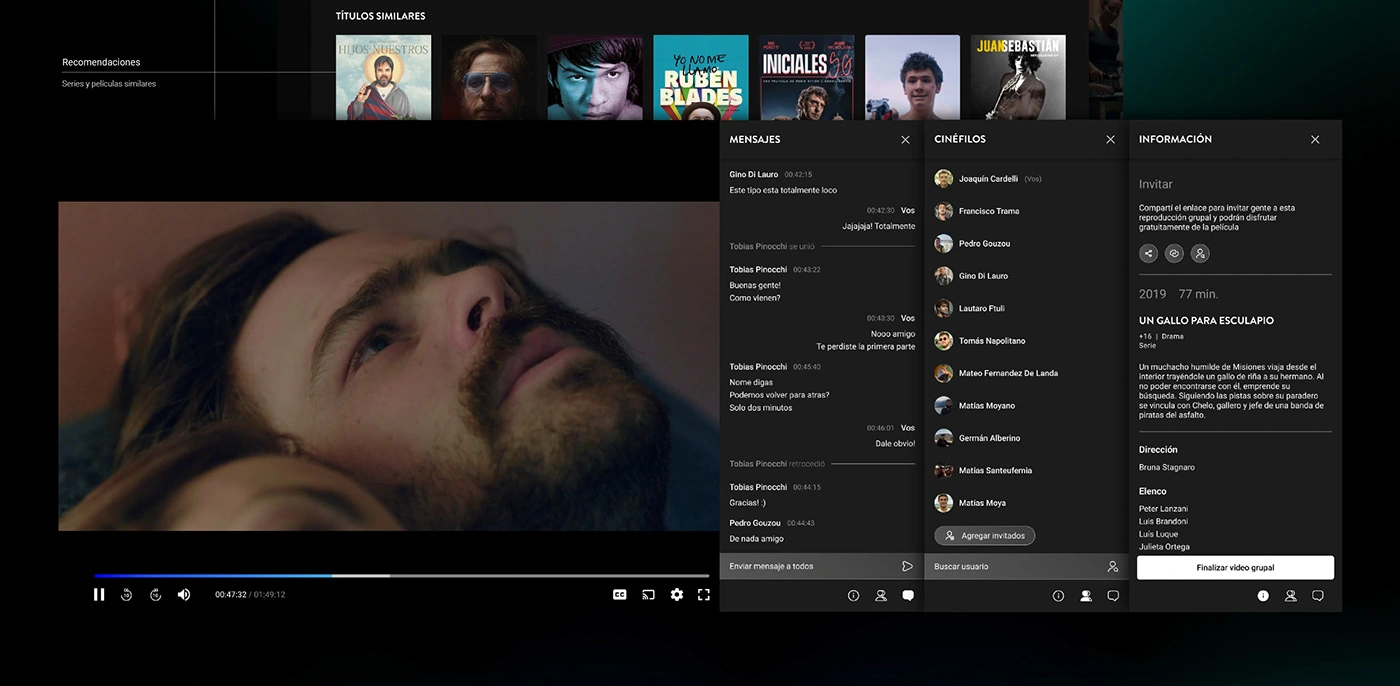Collapse the Información panel

point(1315,139)
